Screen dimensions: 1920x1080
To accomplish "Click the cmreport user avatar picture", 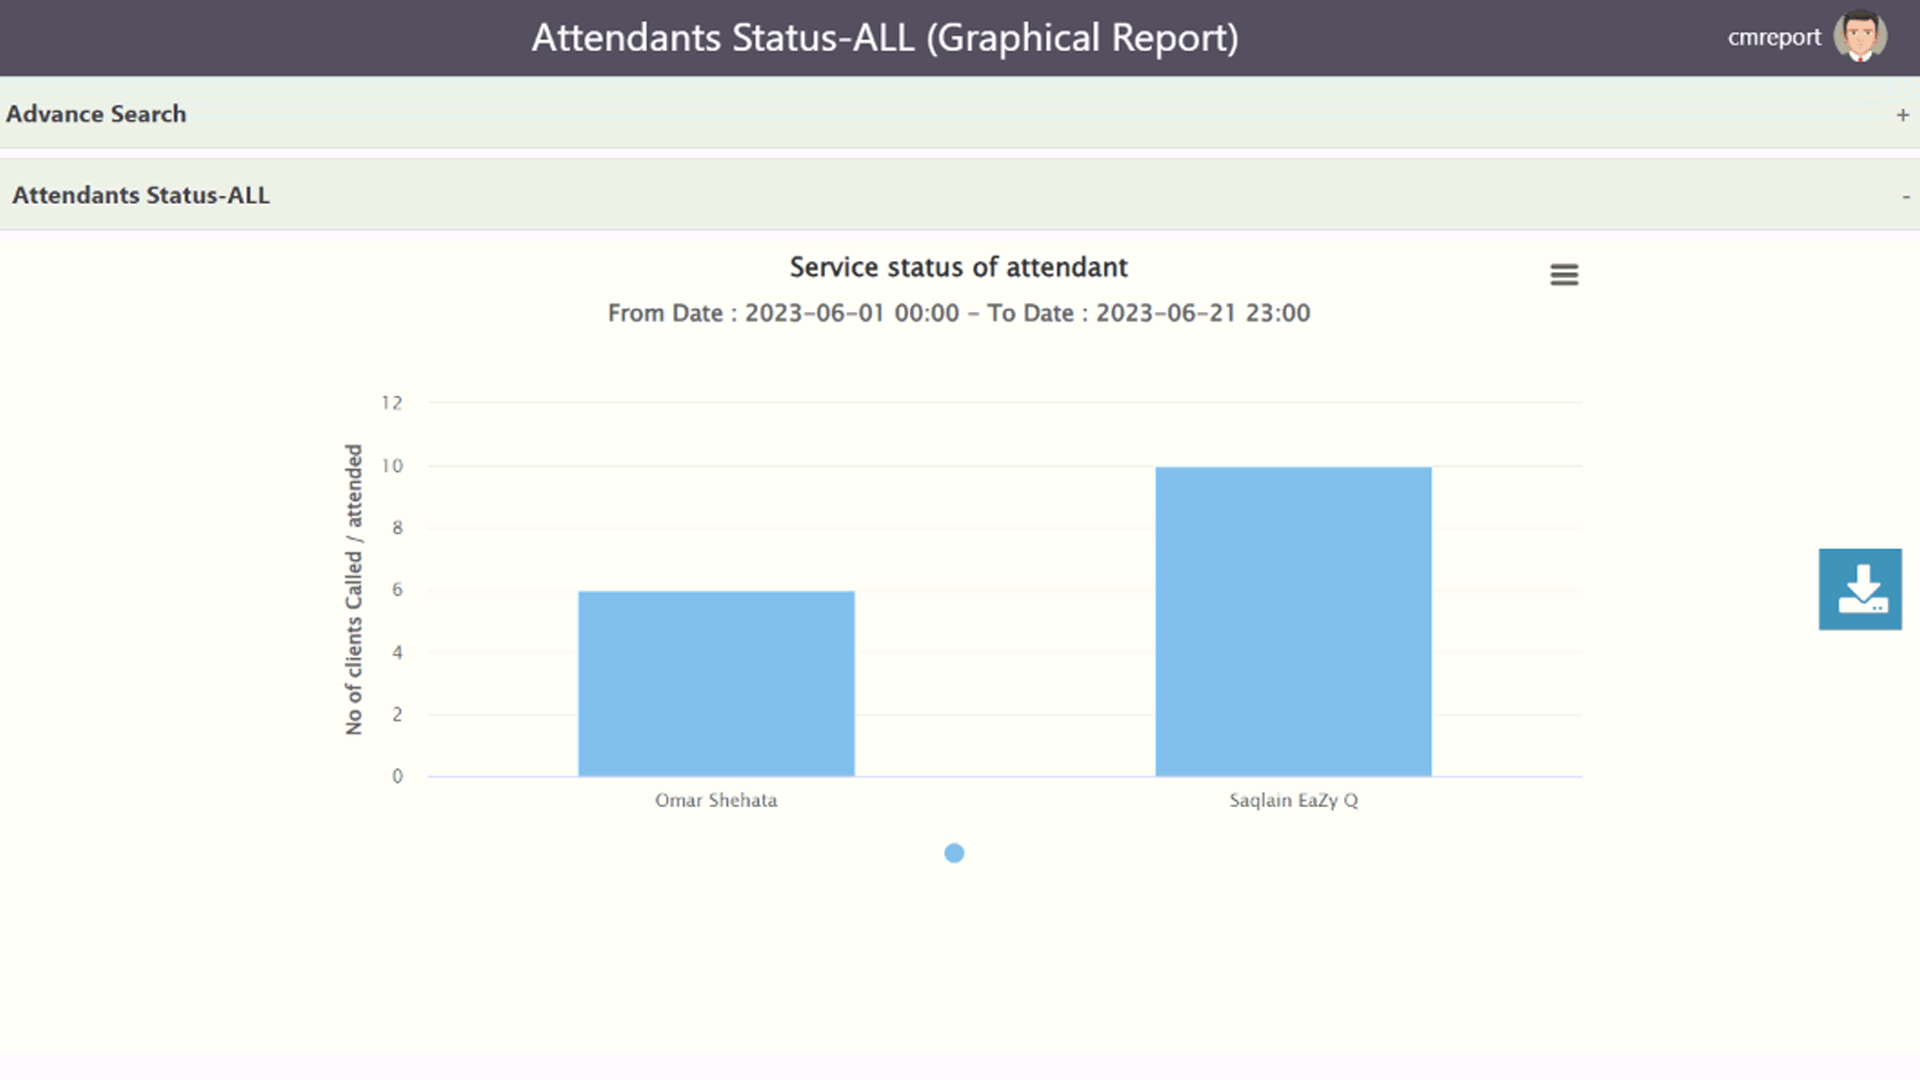I will pyautogui.click(x=1860, y=37).
